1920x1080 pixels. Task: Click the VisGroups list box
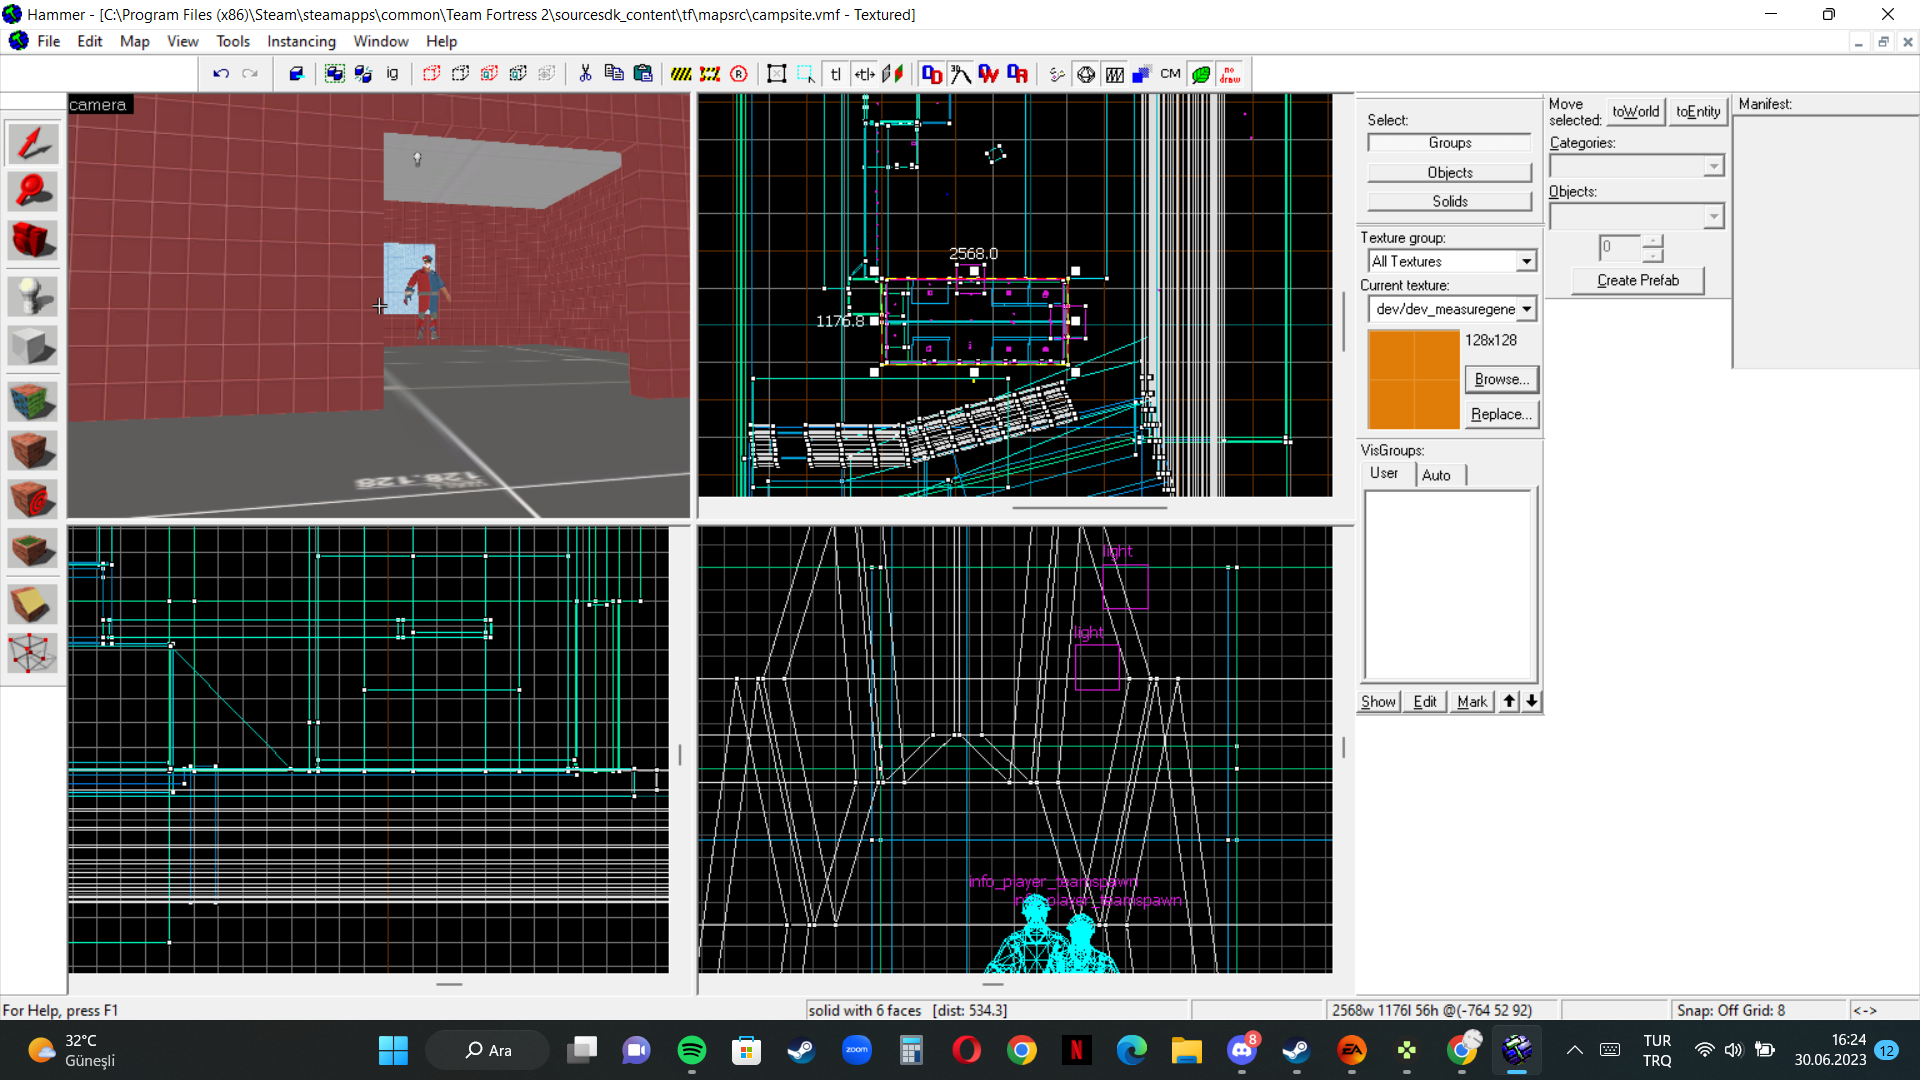[x=1448, y=585]
